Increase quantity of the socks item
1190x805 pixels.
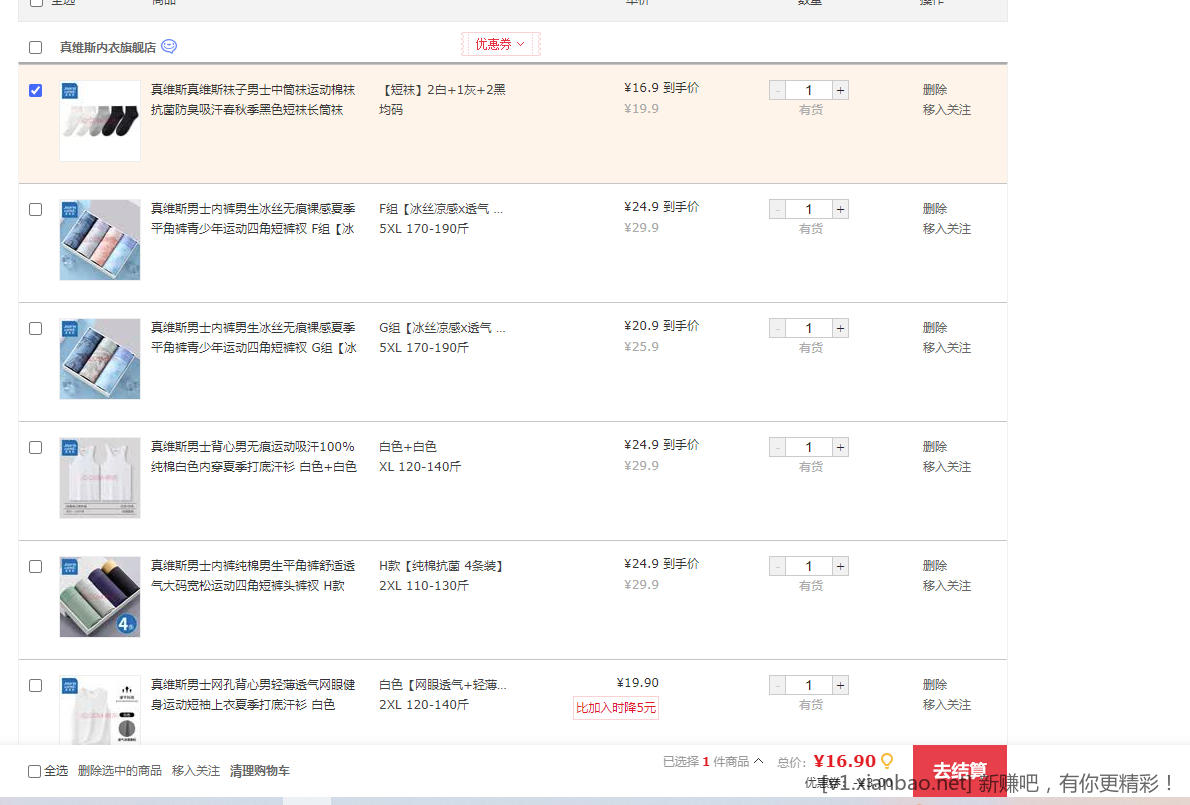(840, 90)
